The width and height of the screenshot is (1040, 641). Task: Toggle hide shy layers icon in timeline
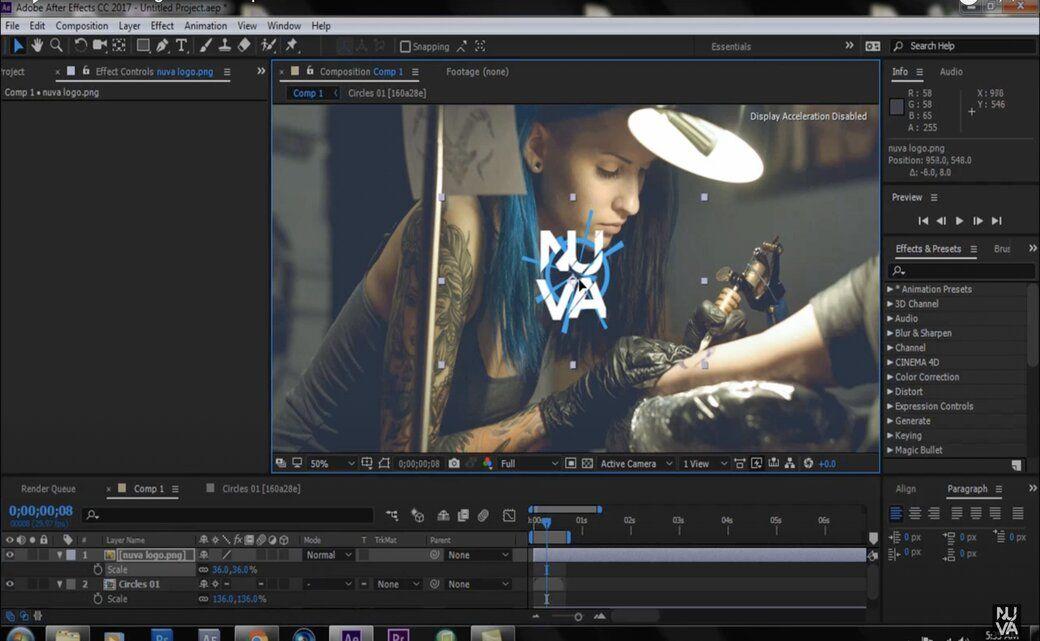443,515
